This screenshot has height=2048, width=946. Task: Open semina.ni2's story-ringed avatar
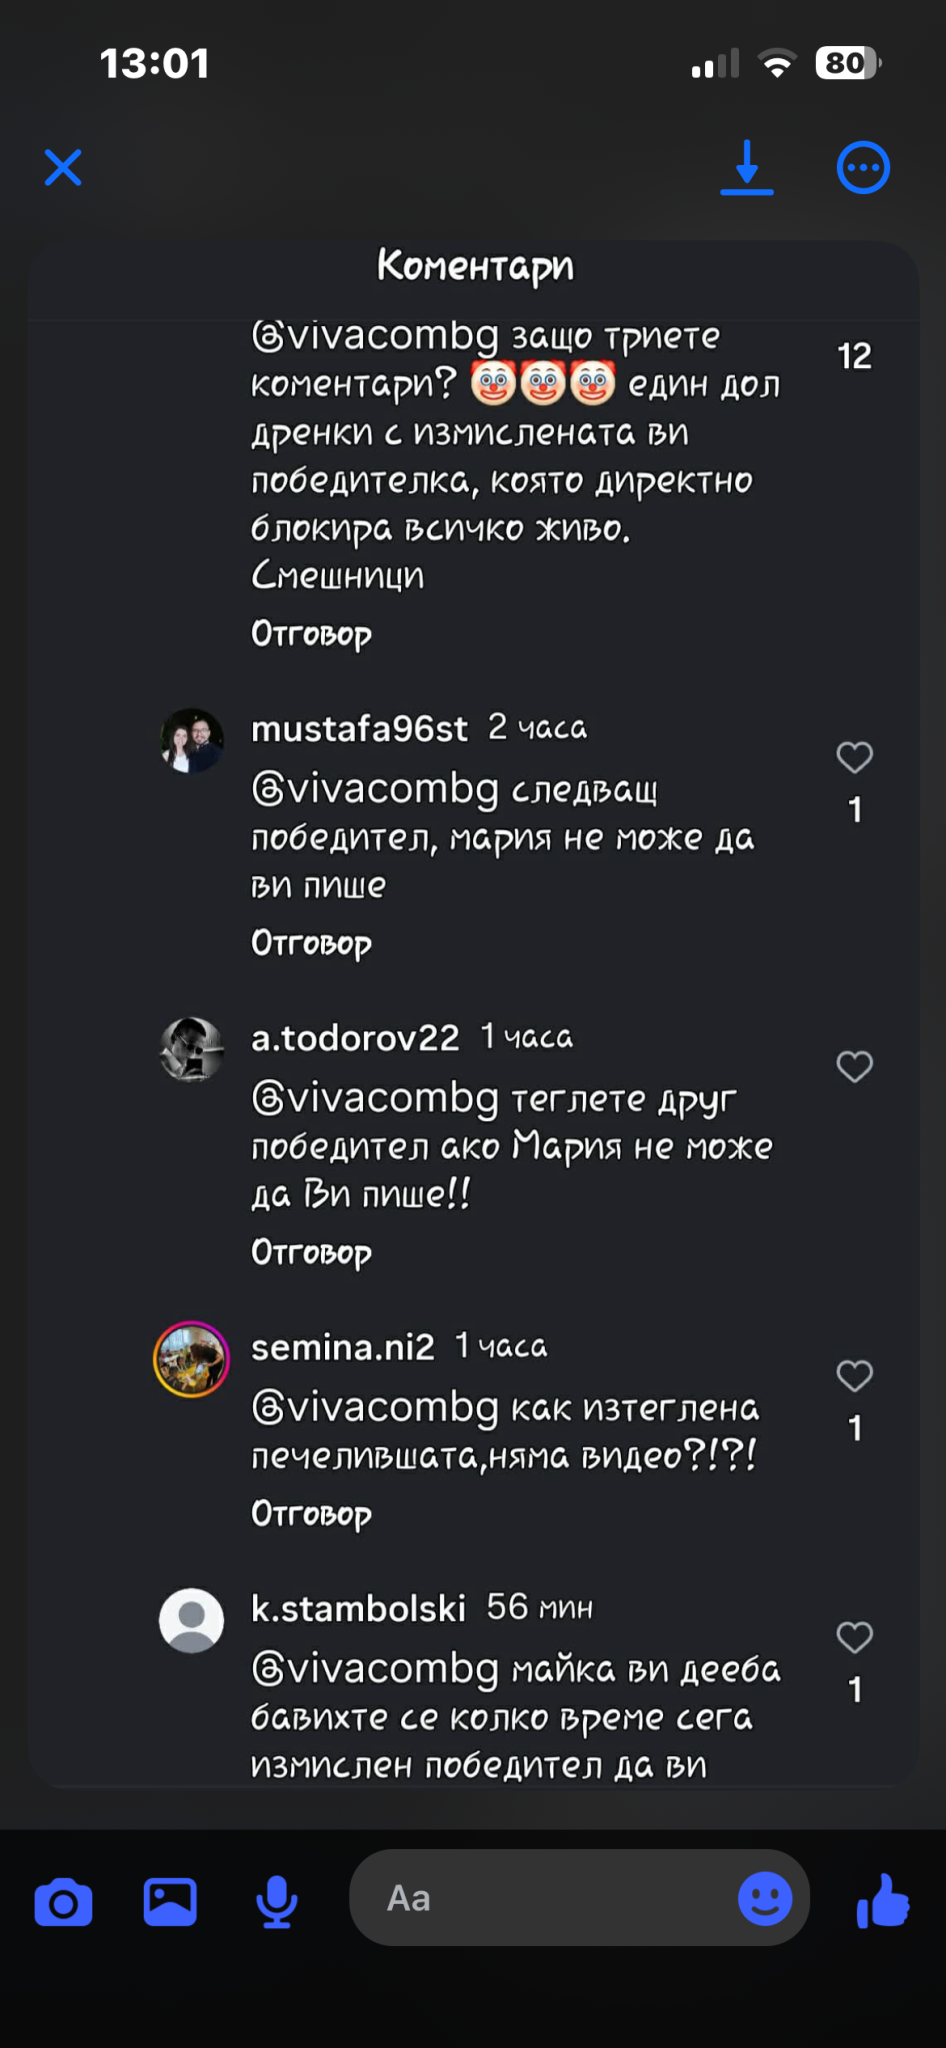pos(192,1360)
